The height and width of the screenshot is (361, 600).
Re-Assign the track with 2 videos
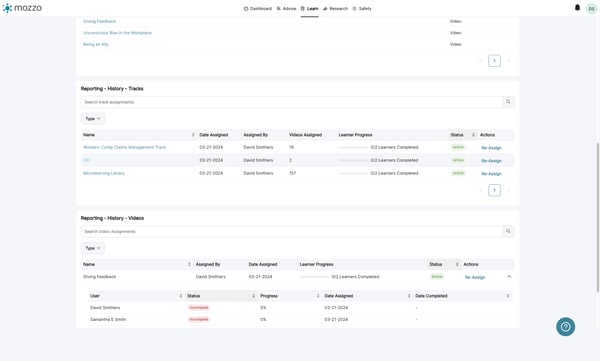491,161
